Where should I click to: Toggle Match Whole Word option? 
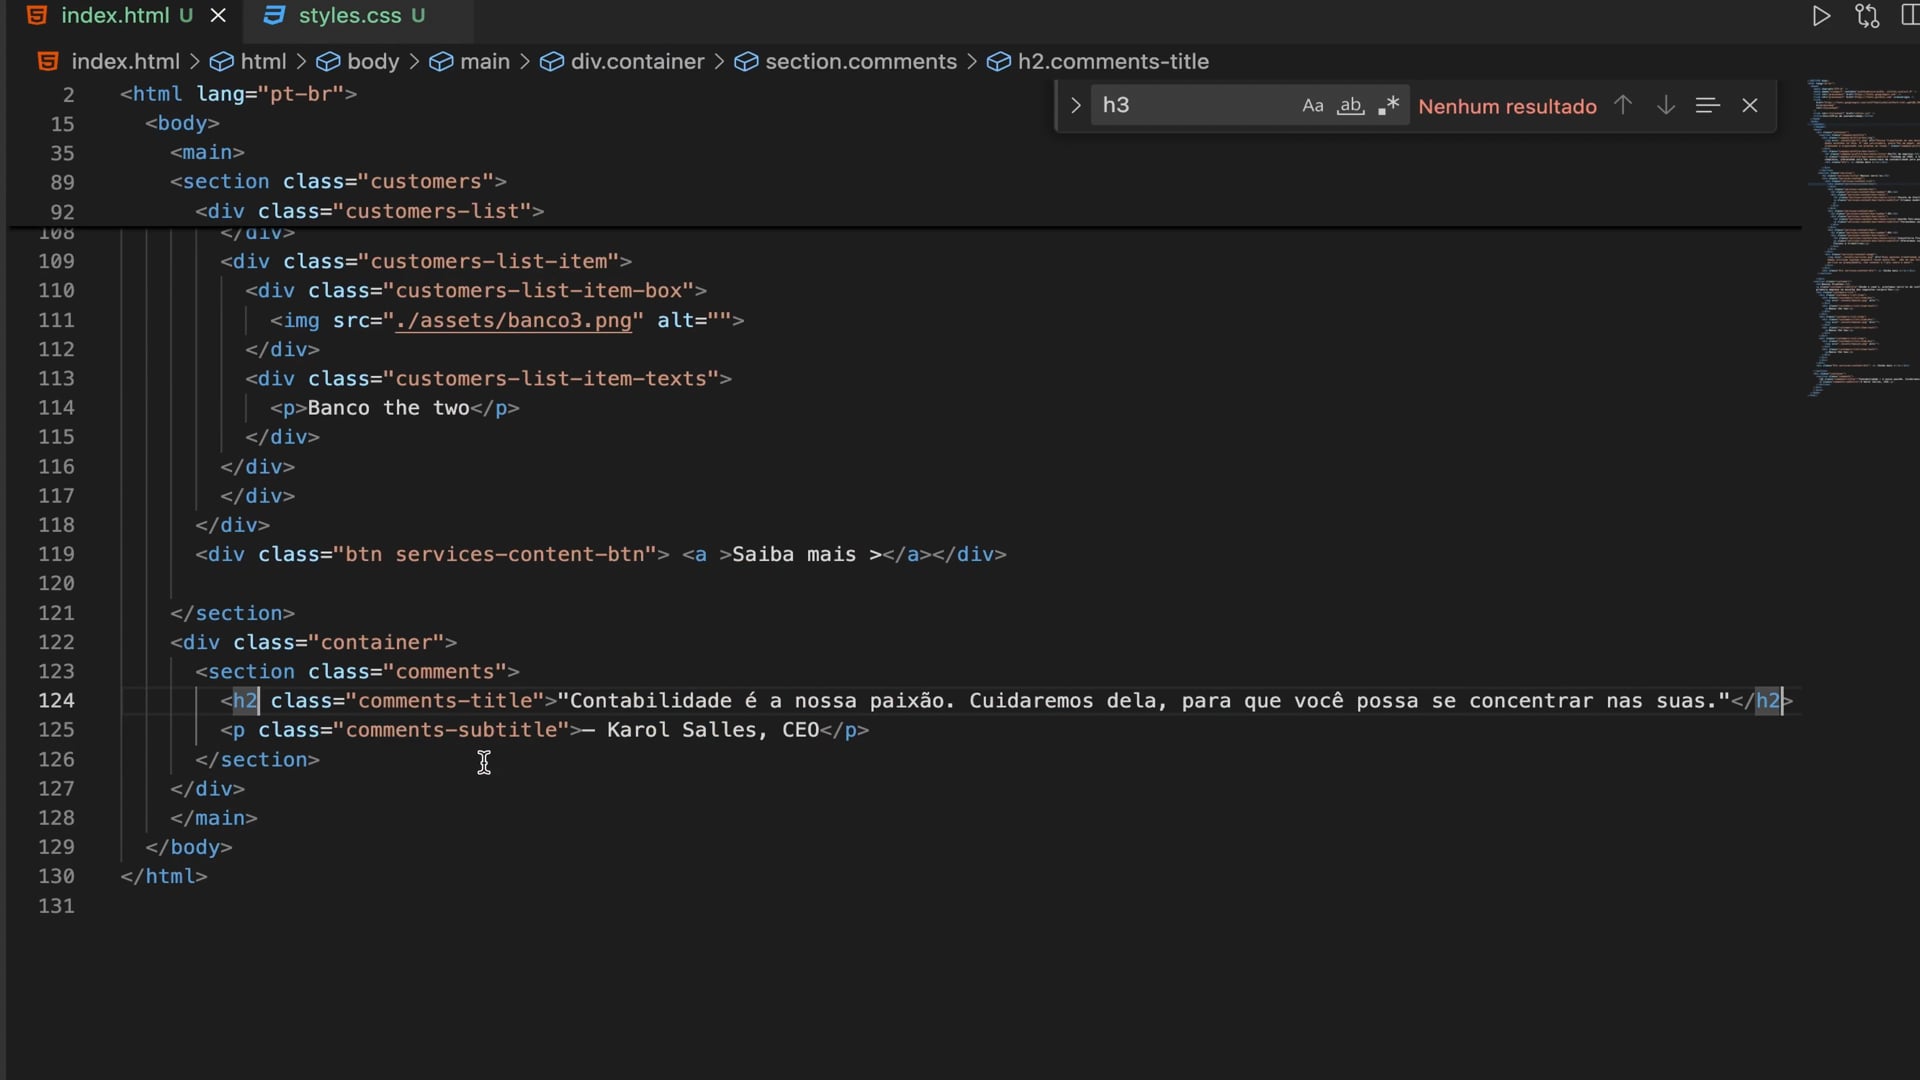1350,105
